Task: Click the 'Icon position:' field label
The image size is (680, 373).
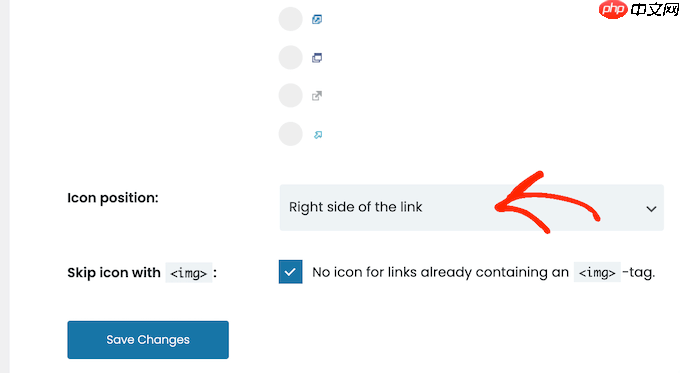Action: [x=113, y=198]
